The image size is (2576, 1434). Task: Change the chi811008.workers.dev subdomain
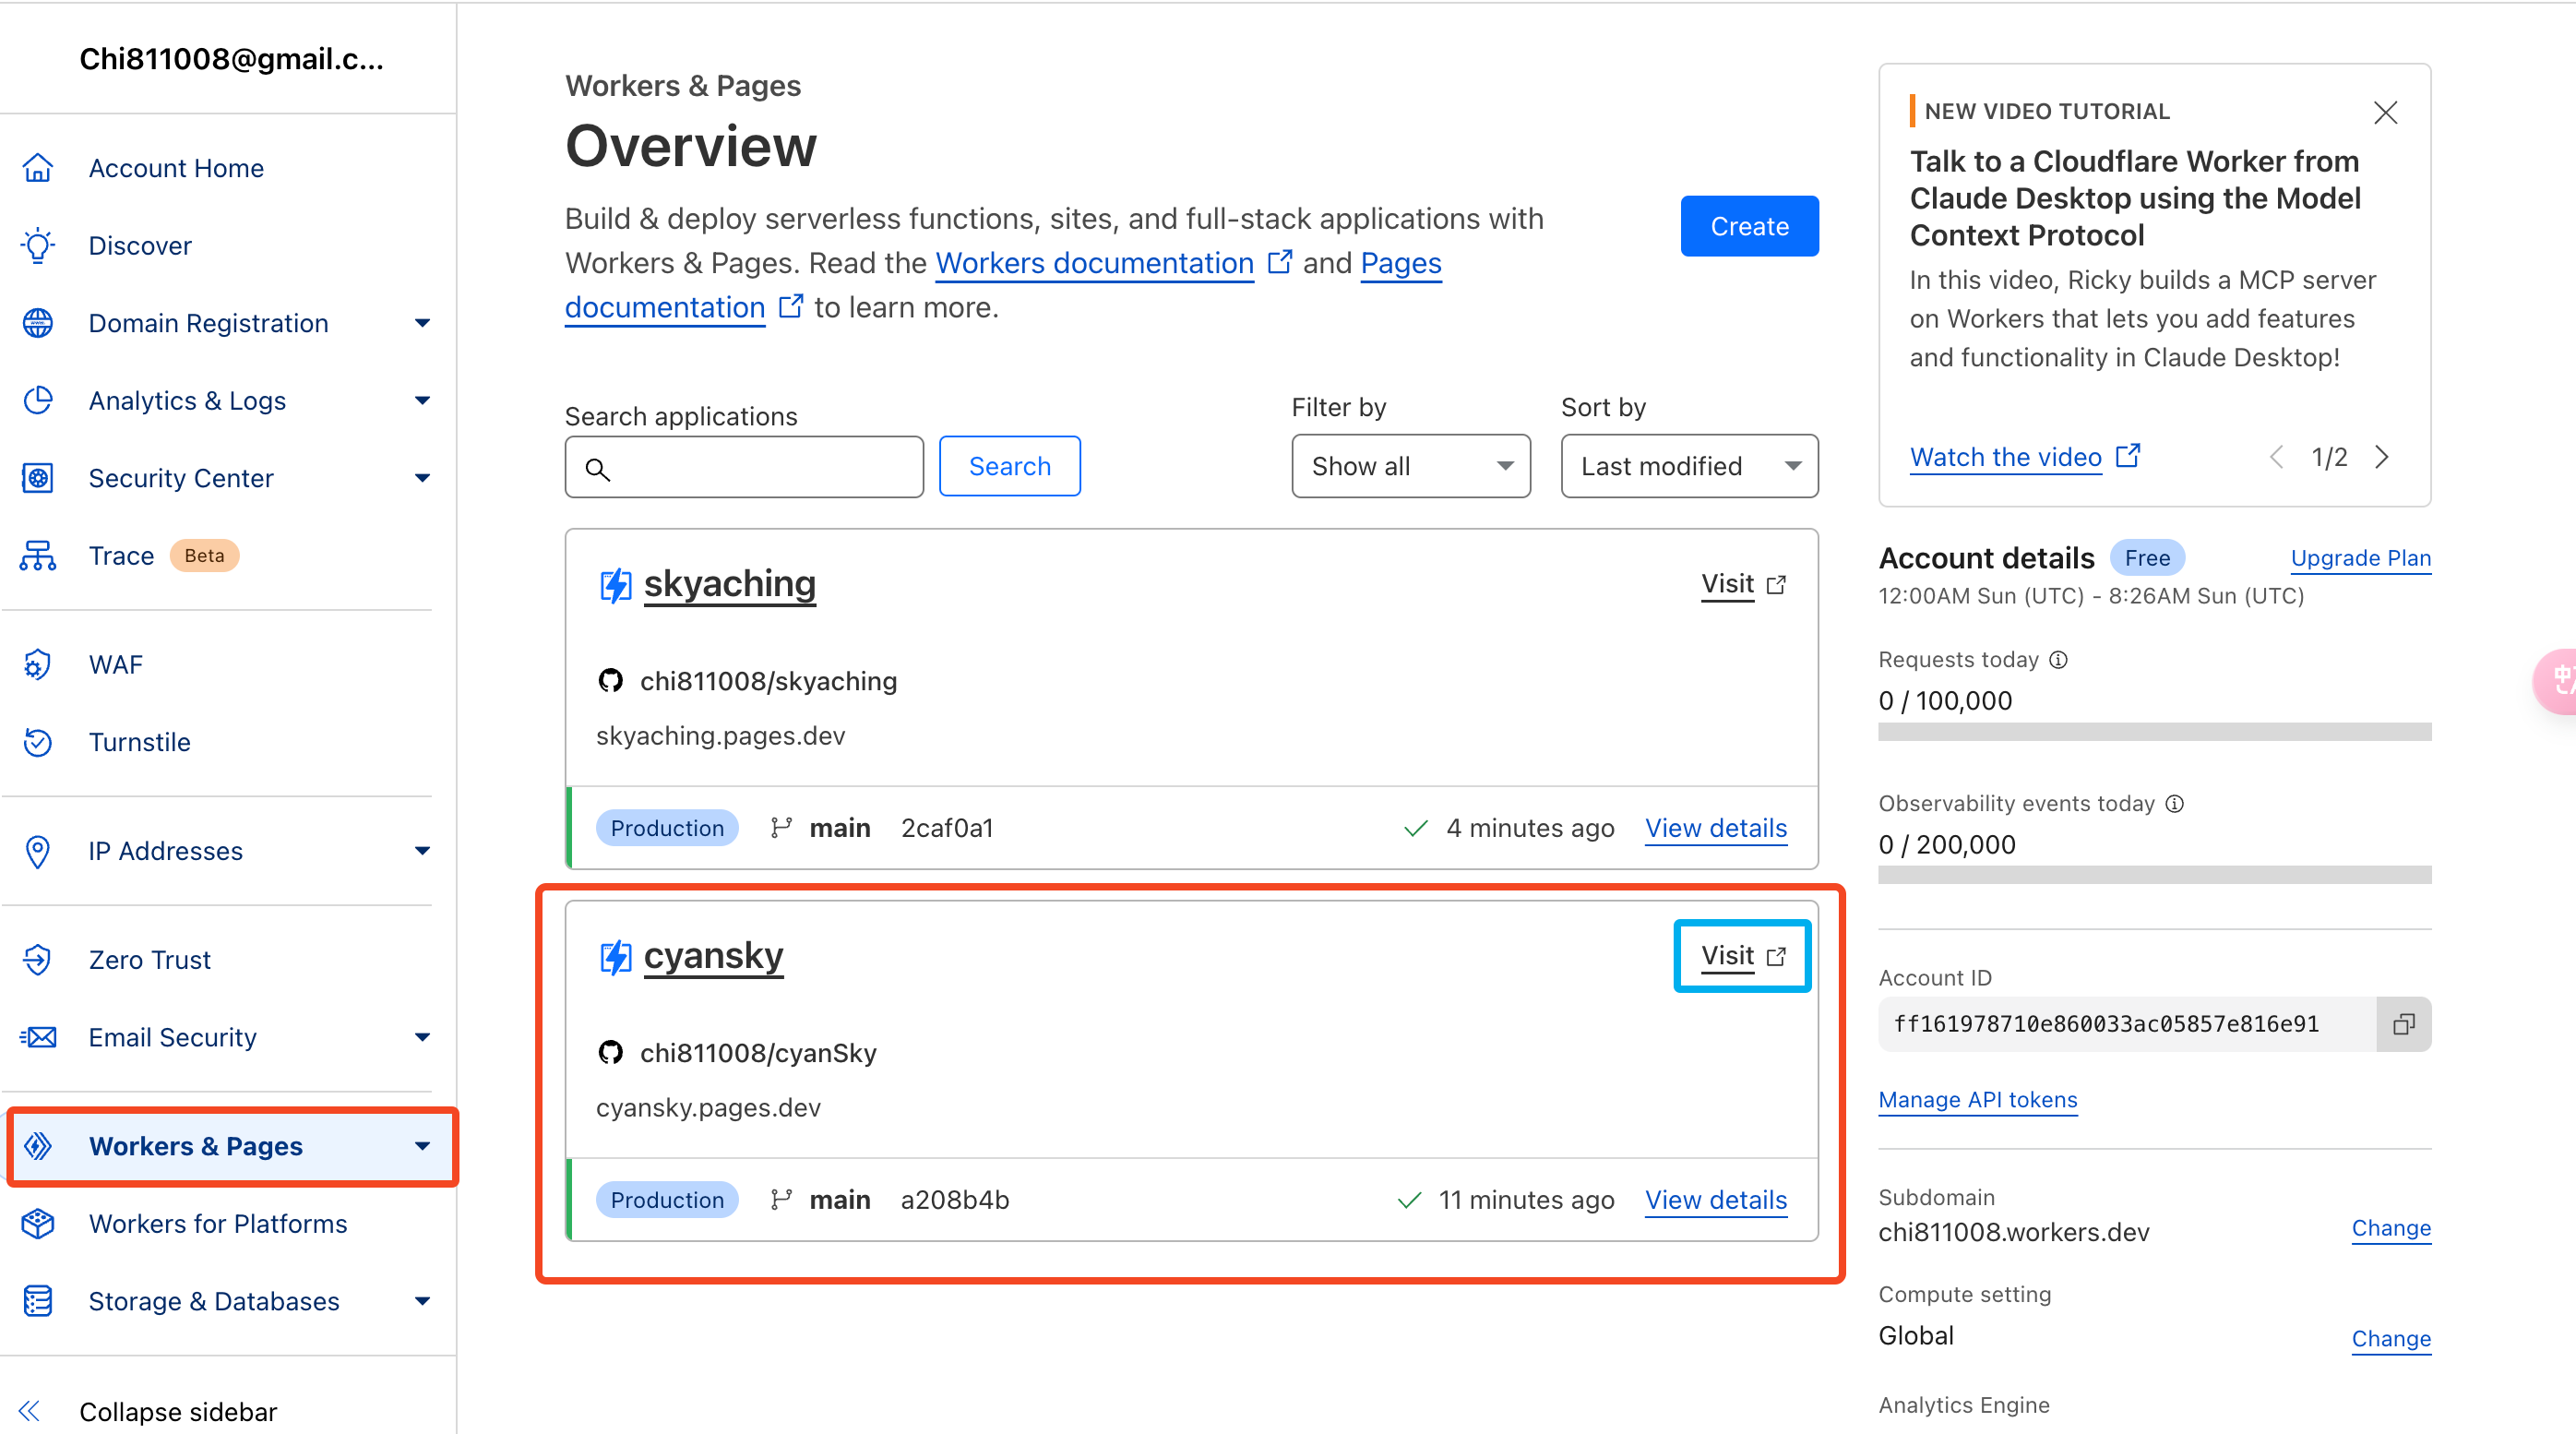(x=2391, y=1228)
